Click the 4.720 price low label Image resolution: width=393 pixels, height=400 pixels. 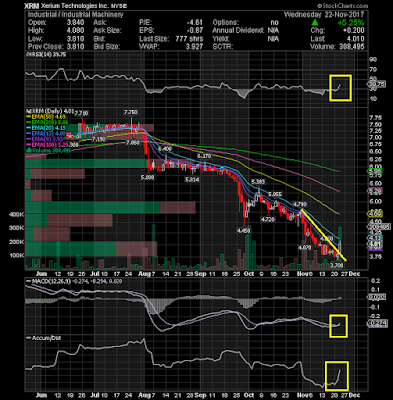point(267,219)
